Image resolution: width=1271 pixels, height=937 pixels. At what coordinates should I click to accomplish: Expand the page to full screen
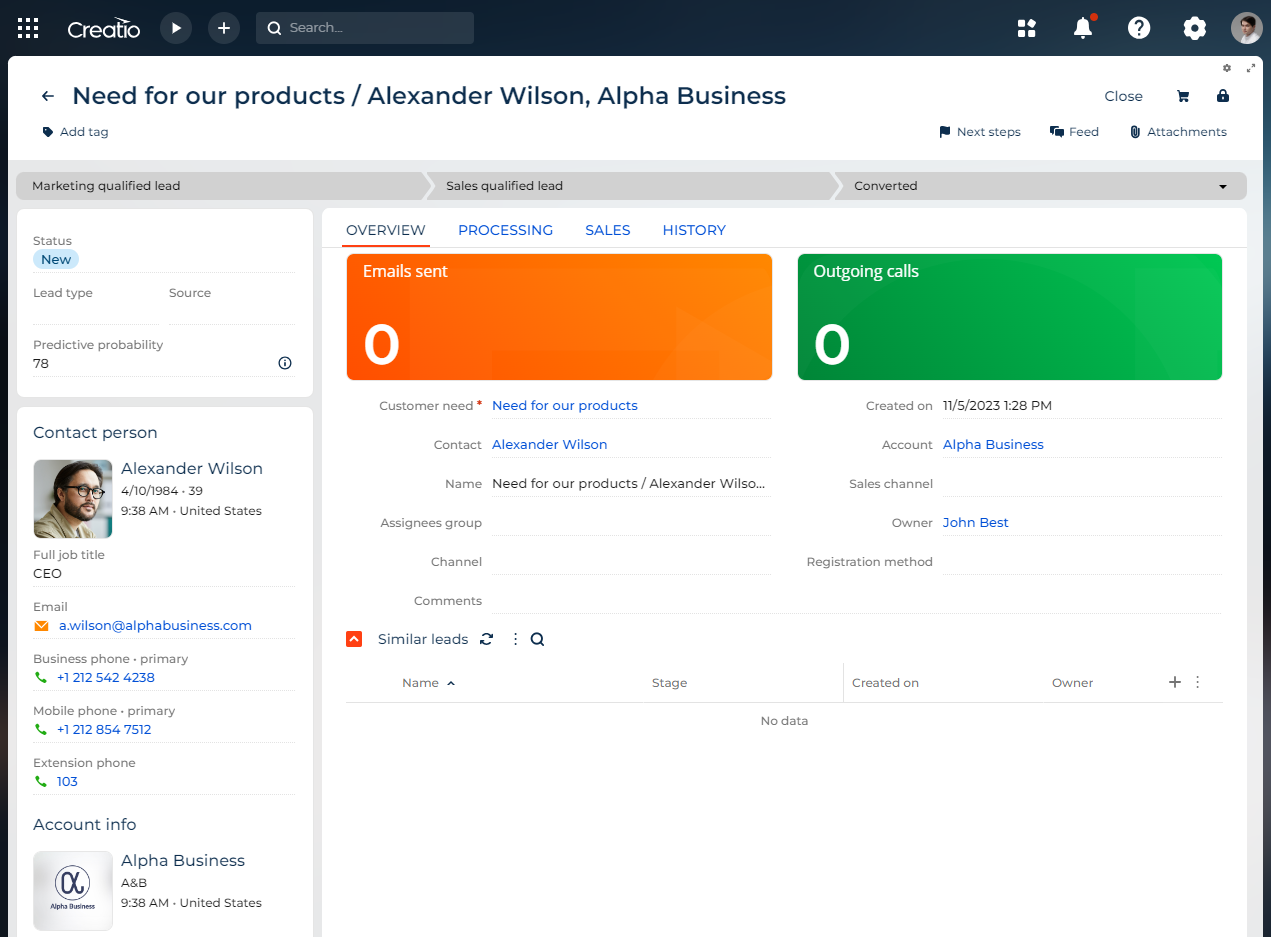1251,68
